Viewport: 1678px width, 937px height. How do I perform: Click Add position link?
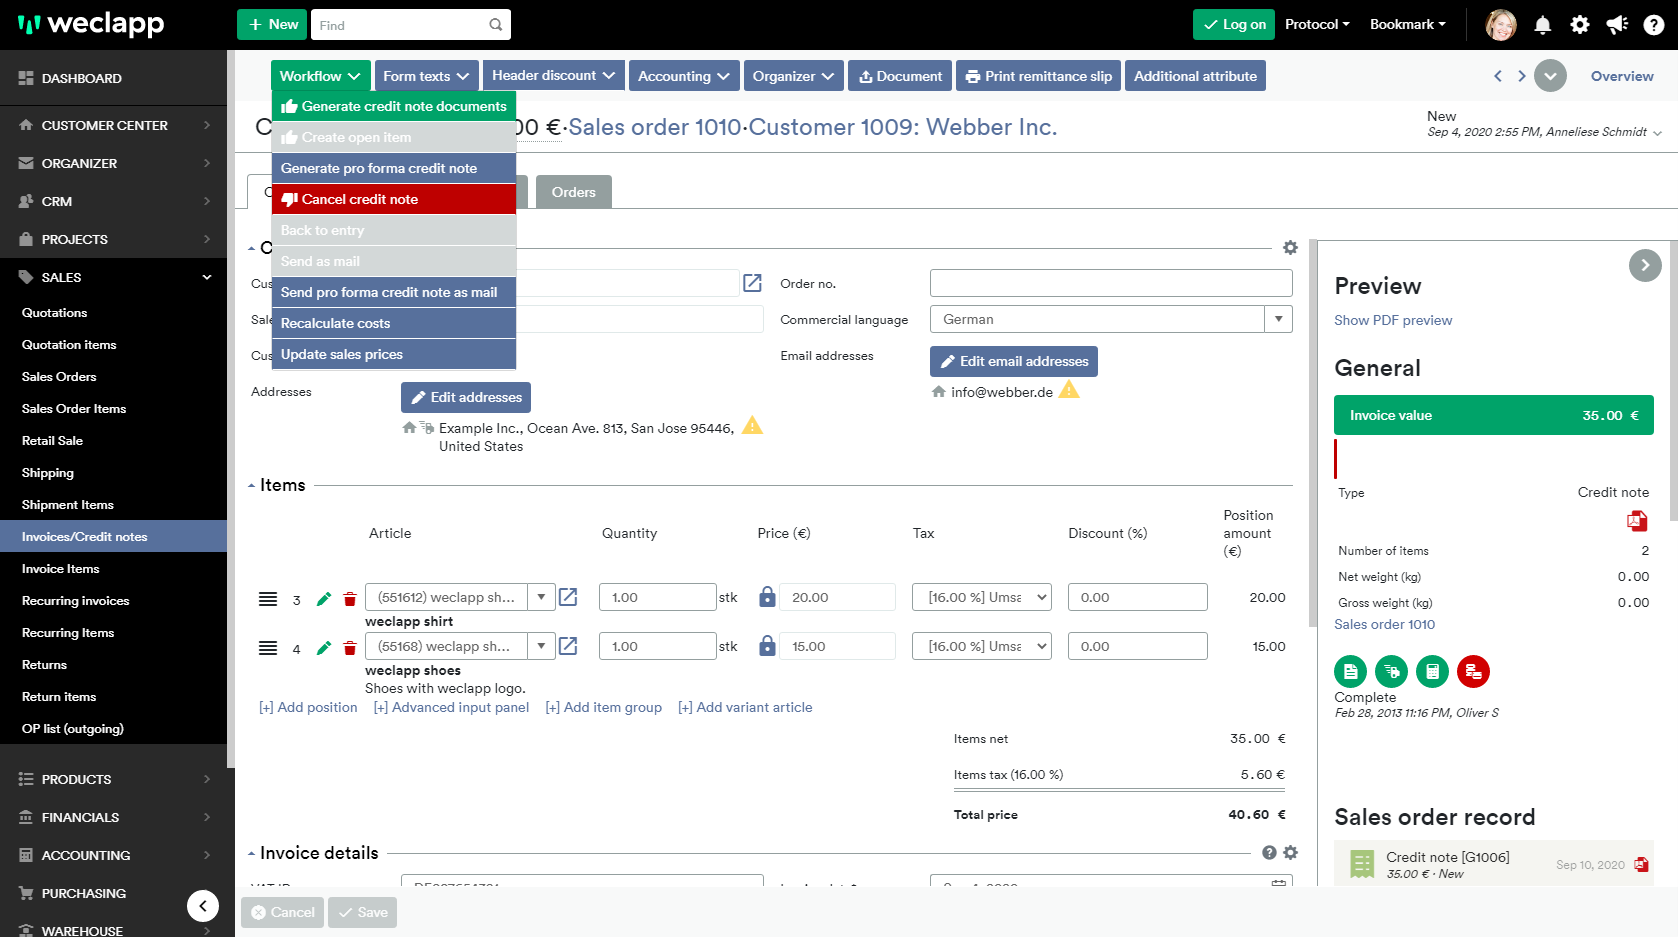point(308,707)
